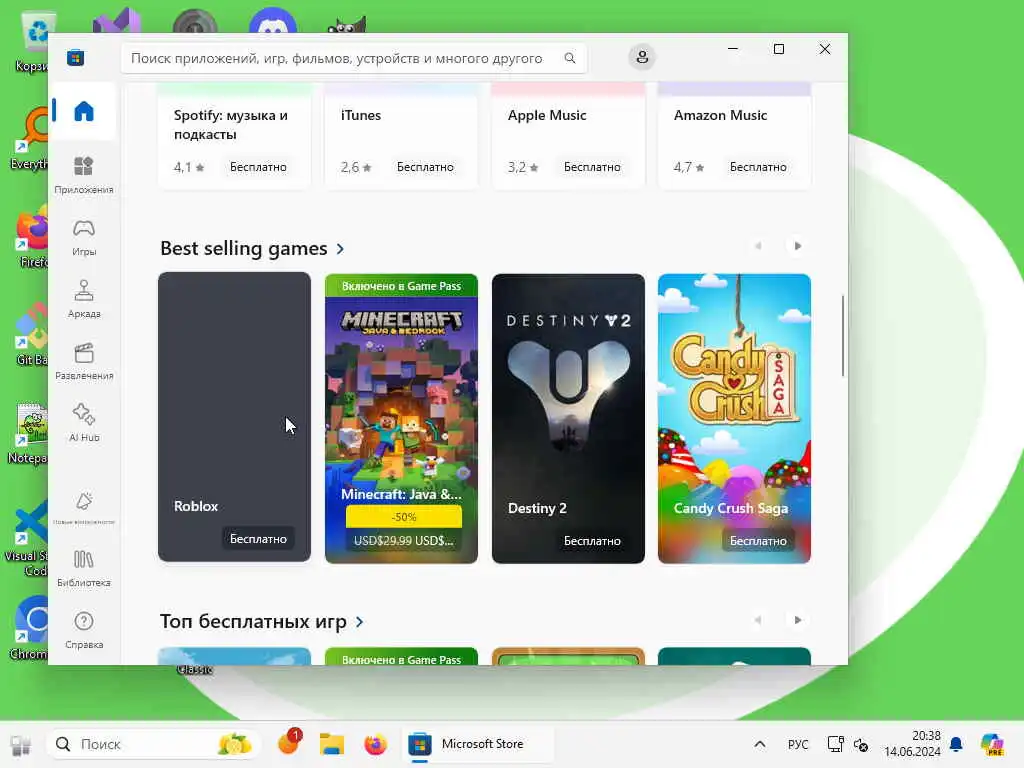1024x768 pixels.
Task: Open the Игры section
Action: click(84, 237)
